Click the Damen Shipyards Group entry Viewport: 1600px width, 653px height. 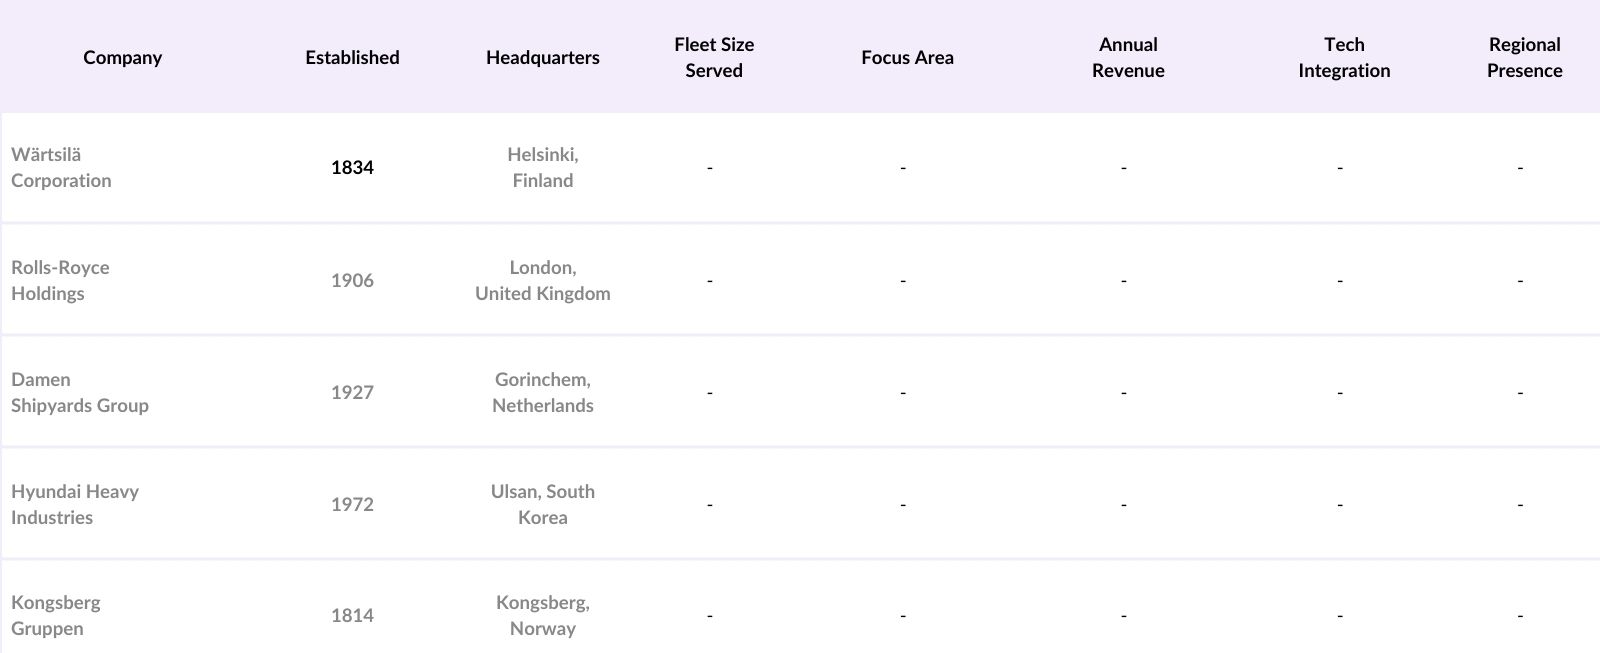(x=80, y=393)
